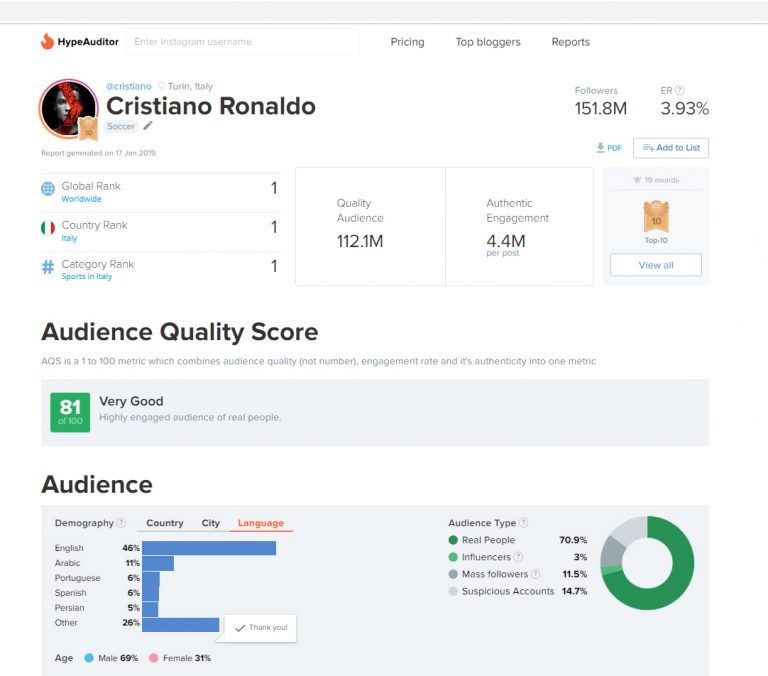Click the Mass followers gray dot

pos(453,574)
